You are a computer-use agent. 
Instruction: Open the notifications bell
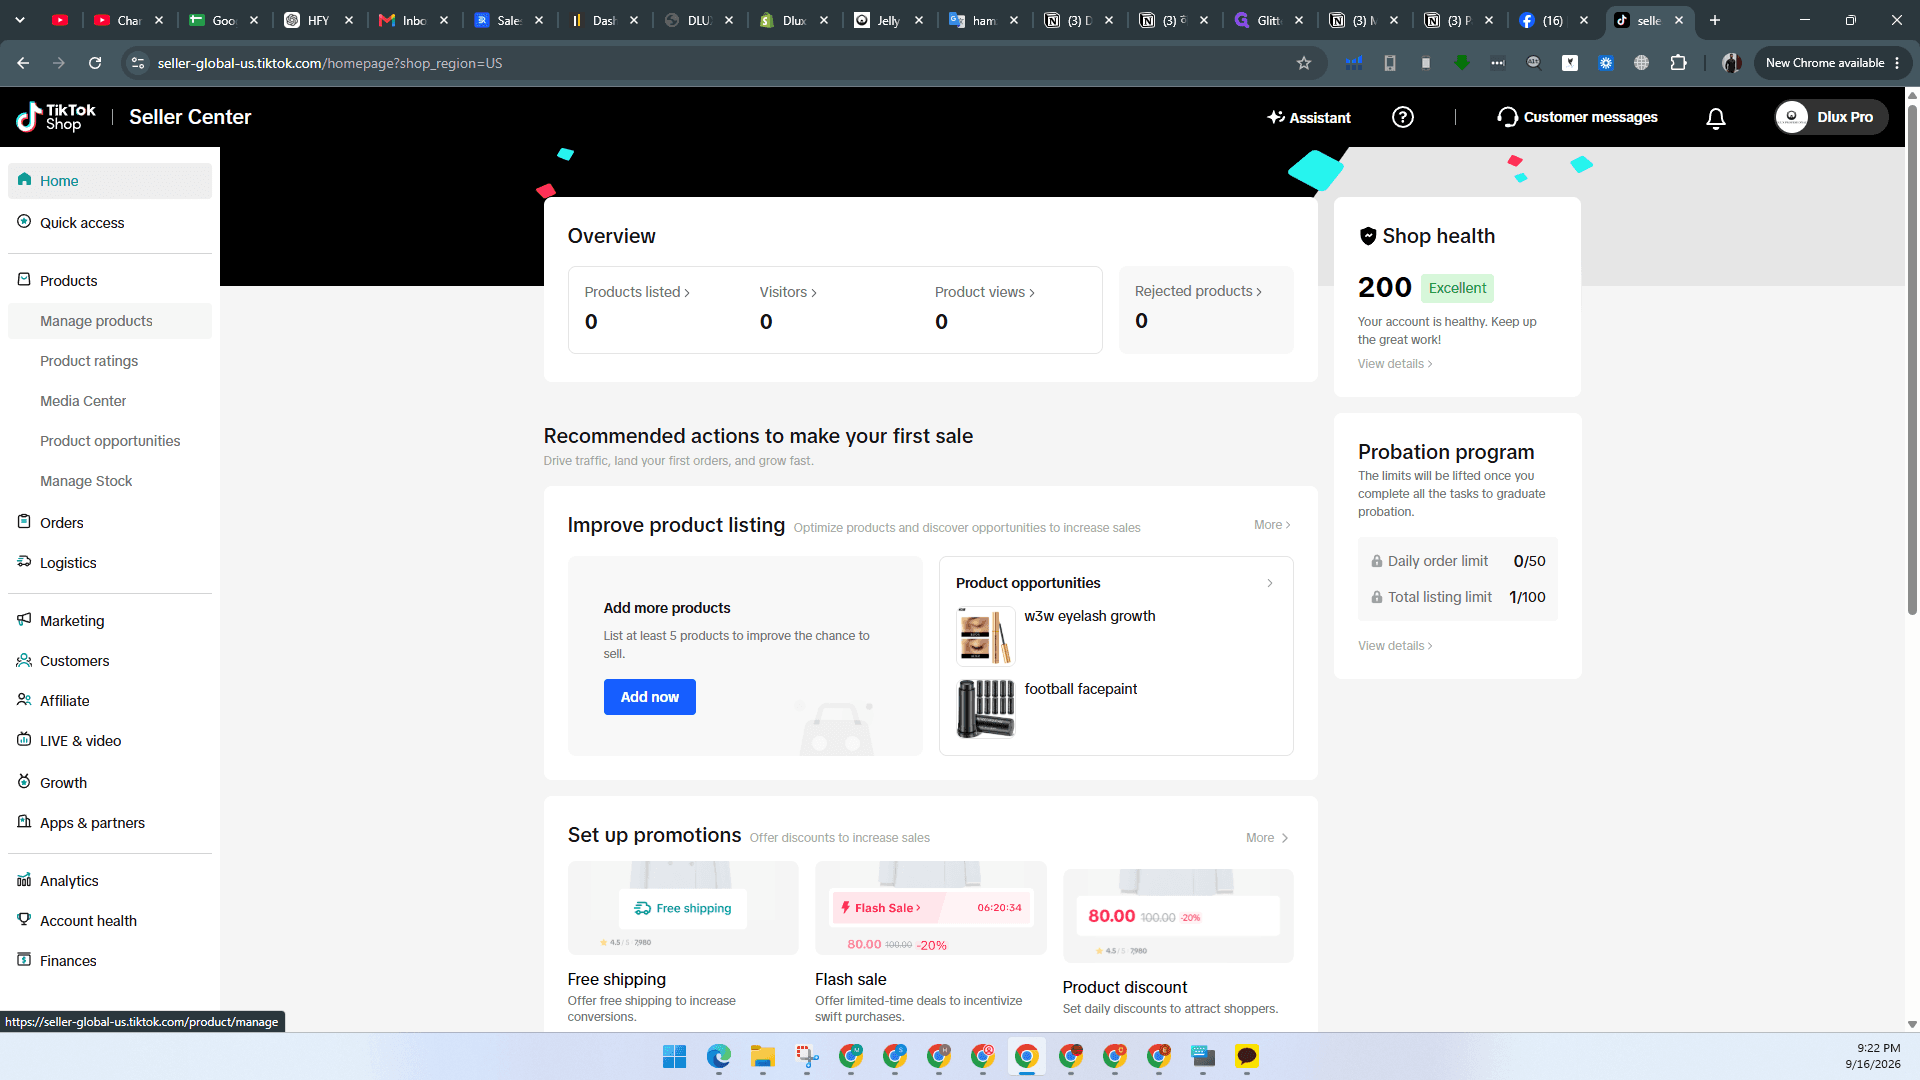tap(1716, 118)
